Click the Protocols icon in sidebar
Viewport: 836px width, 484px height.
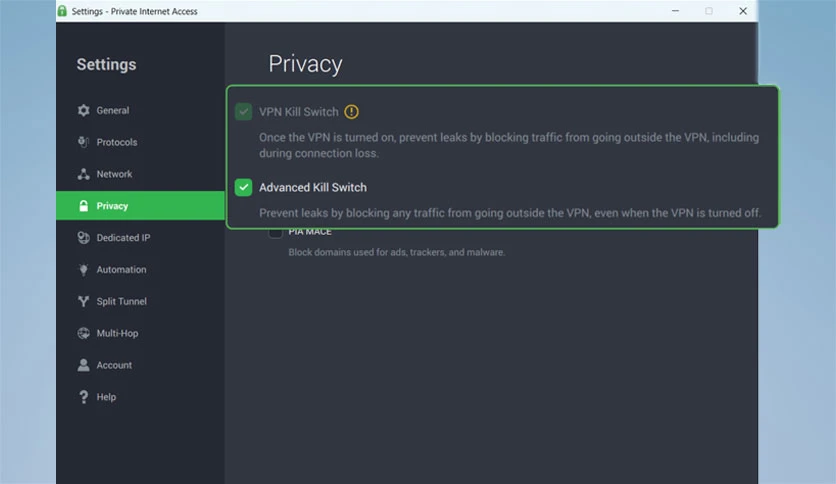(x=83, y=142)
